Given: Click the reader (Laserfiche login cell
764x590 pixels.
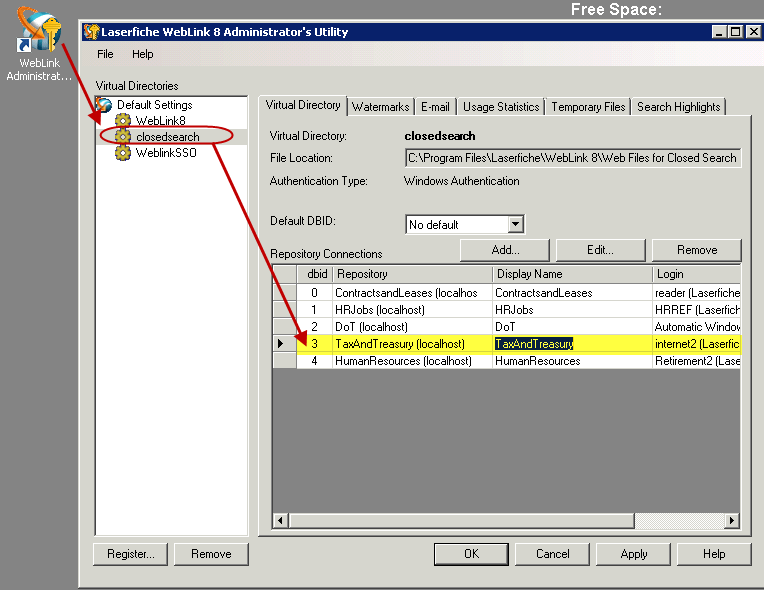Looking at the screenshot, I should point(697,293).
